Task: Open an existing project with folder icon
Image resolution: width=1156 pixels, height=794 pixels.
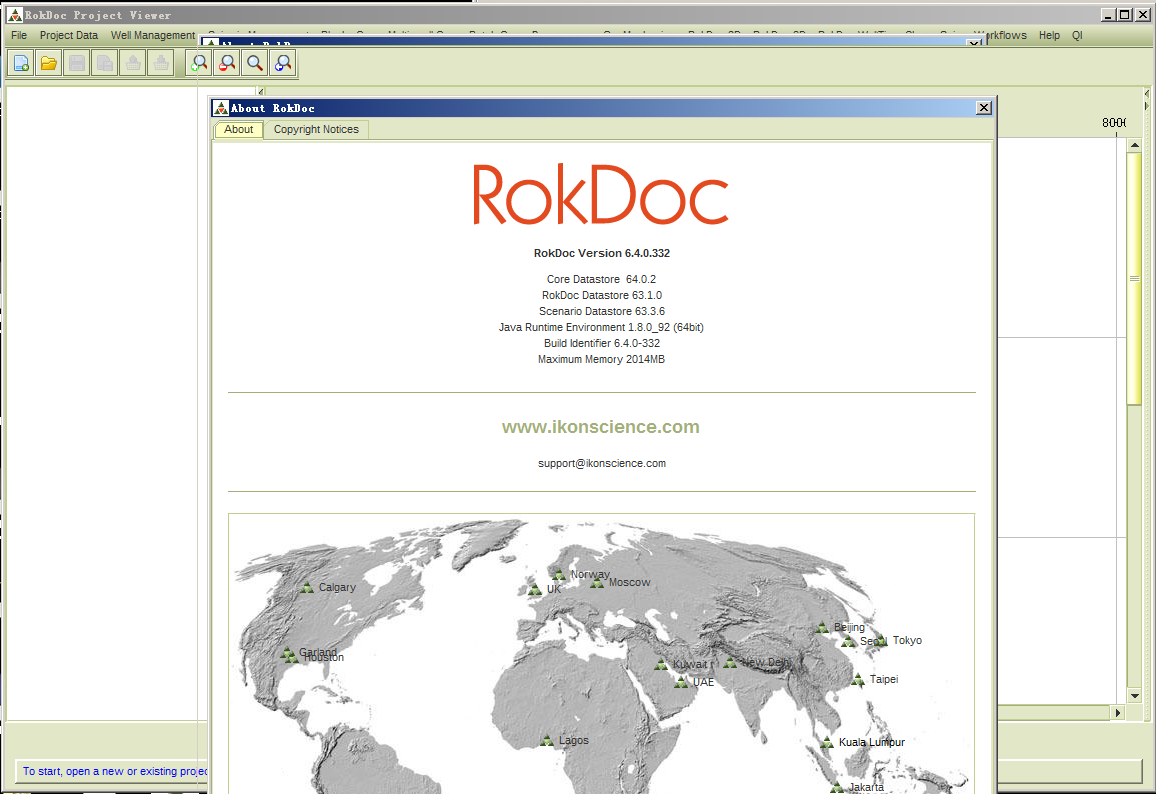Action: point(49,63)
